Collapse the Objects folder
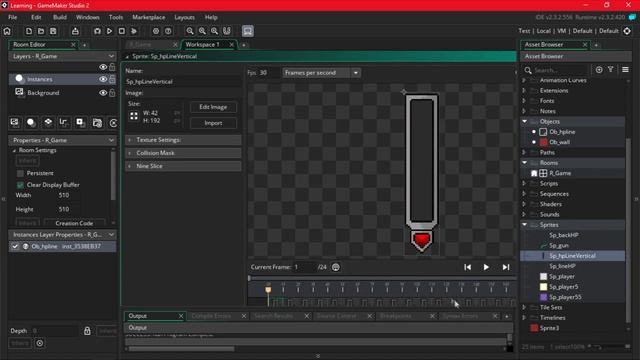 [524, 121]
